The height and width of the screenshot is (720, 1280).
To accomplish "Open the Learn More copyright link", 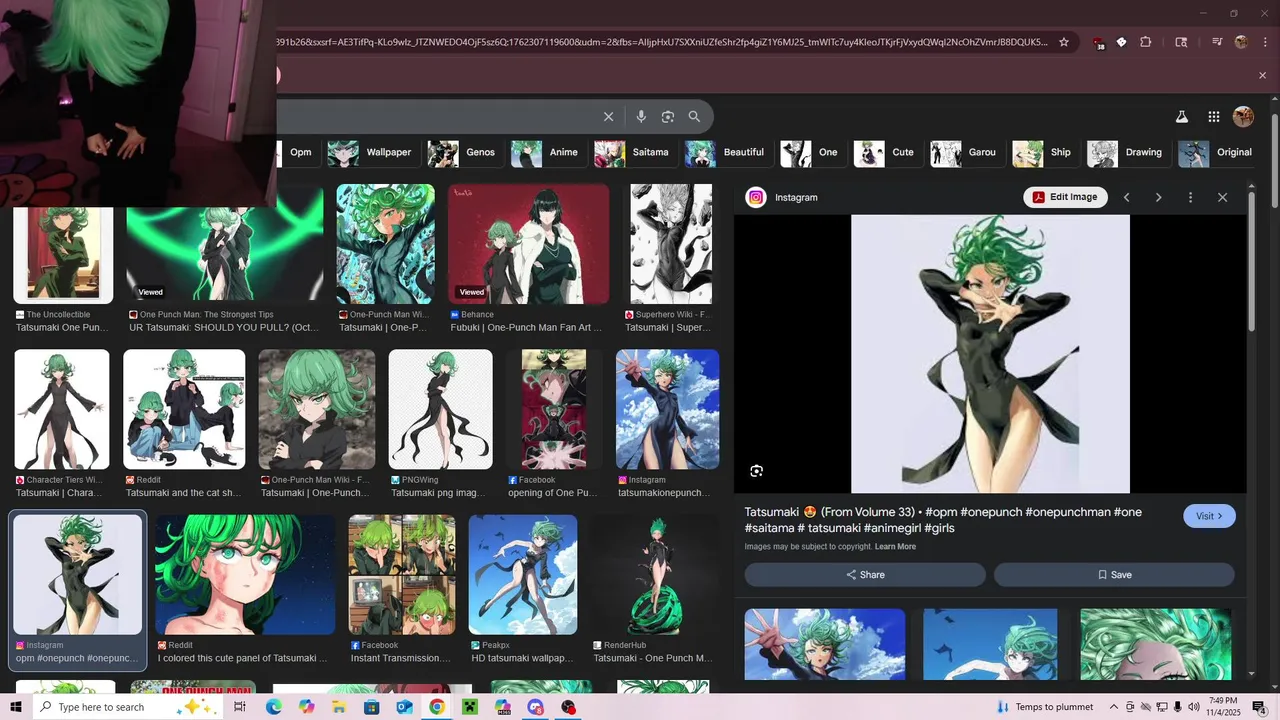I will click(x=895, y=547).
